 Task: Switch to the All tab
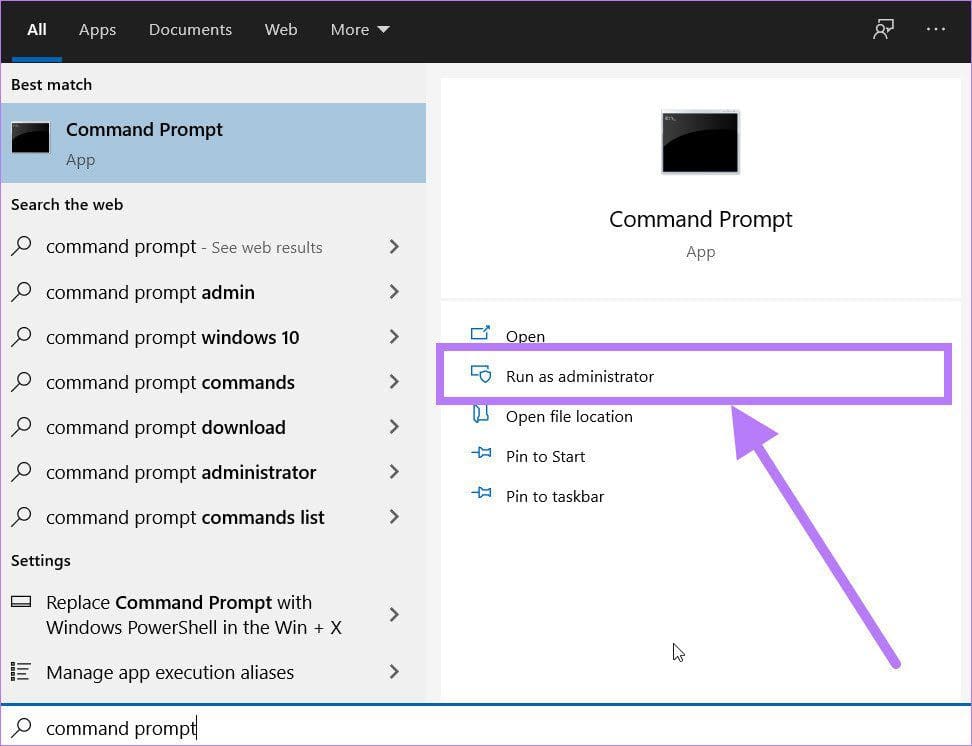[37, 30]
